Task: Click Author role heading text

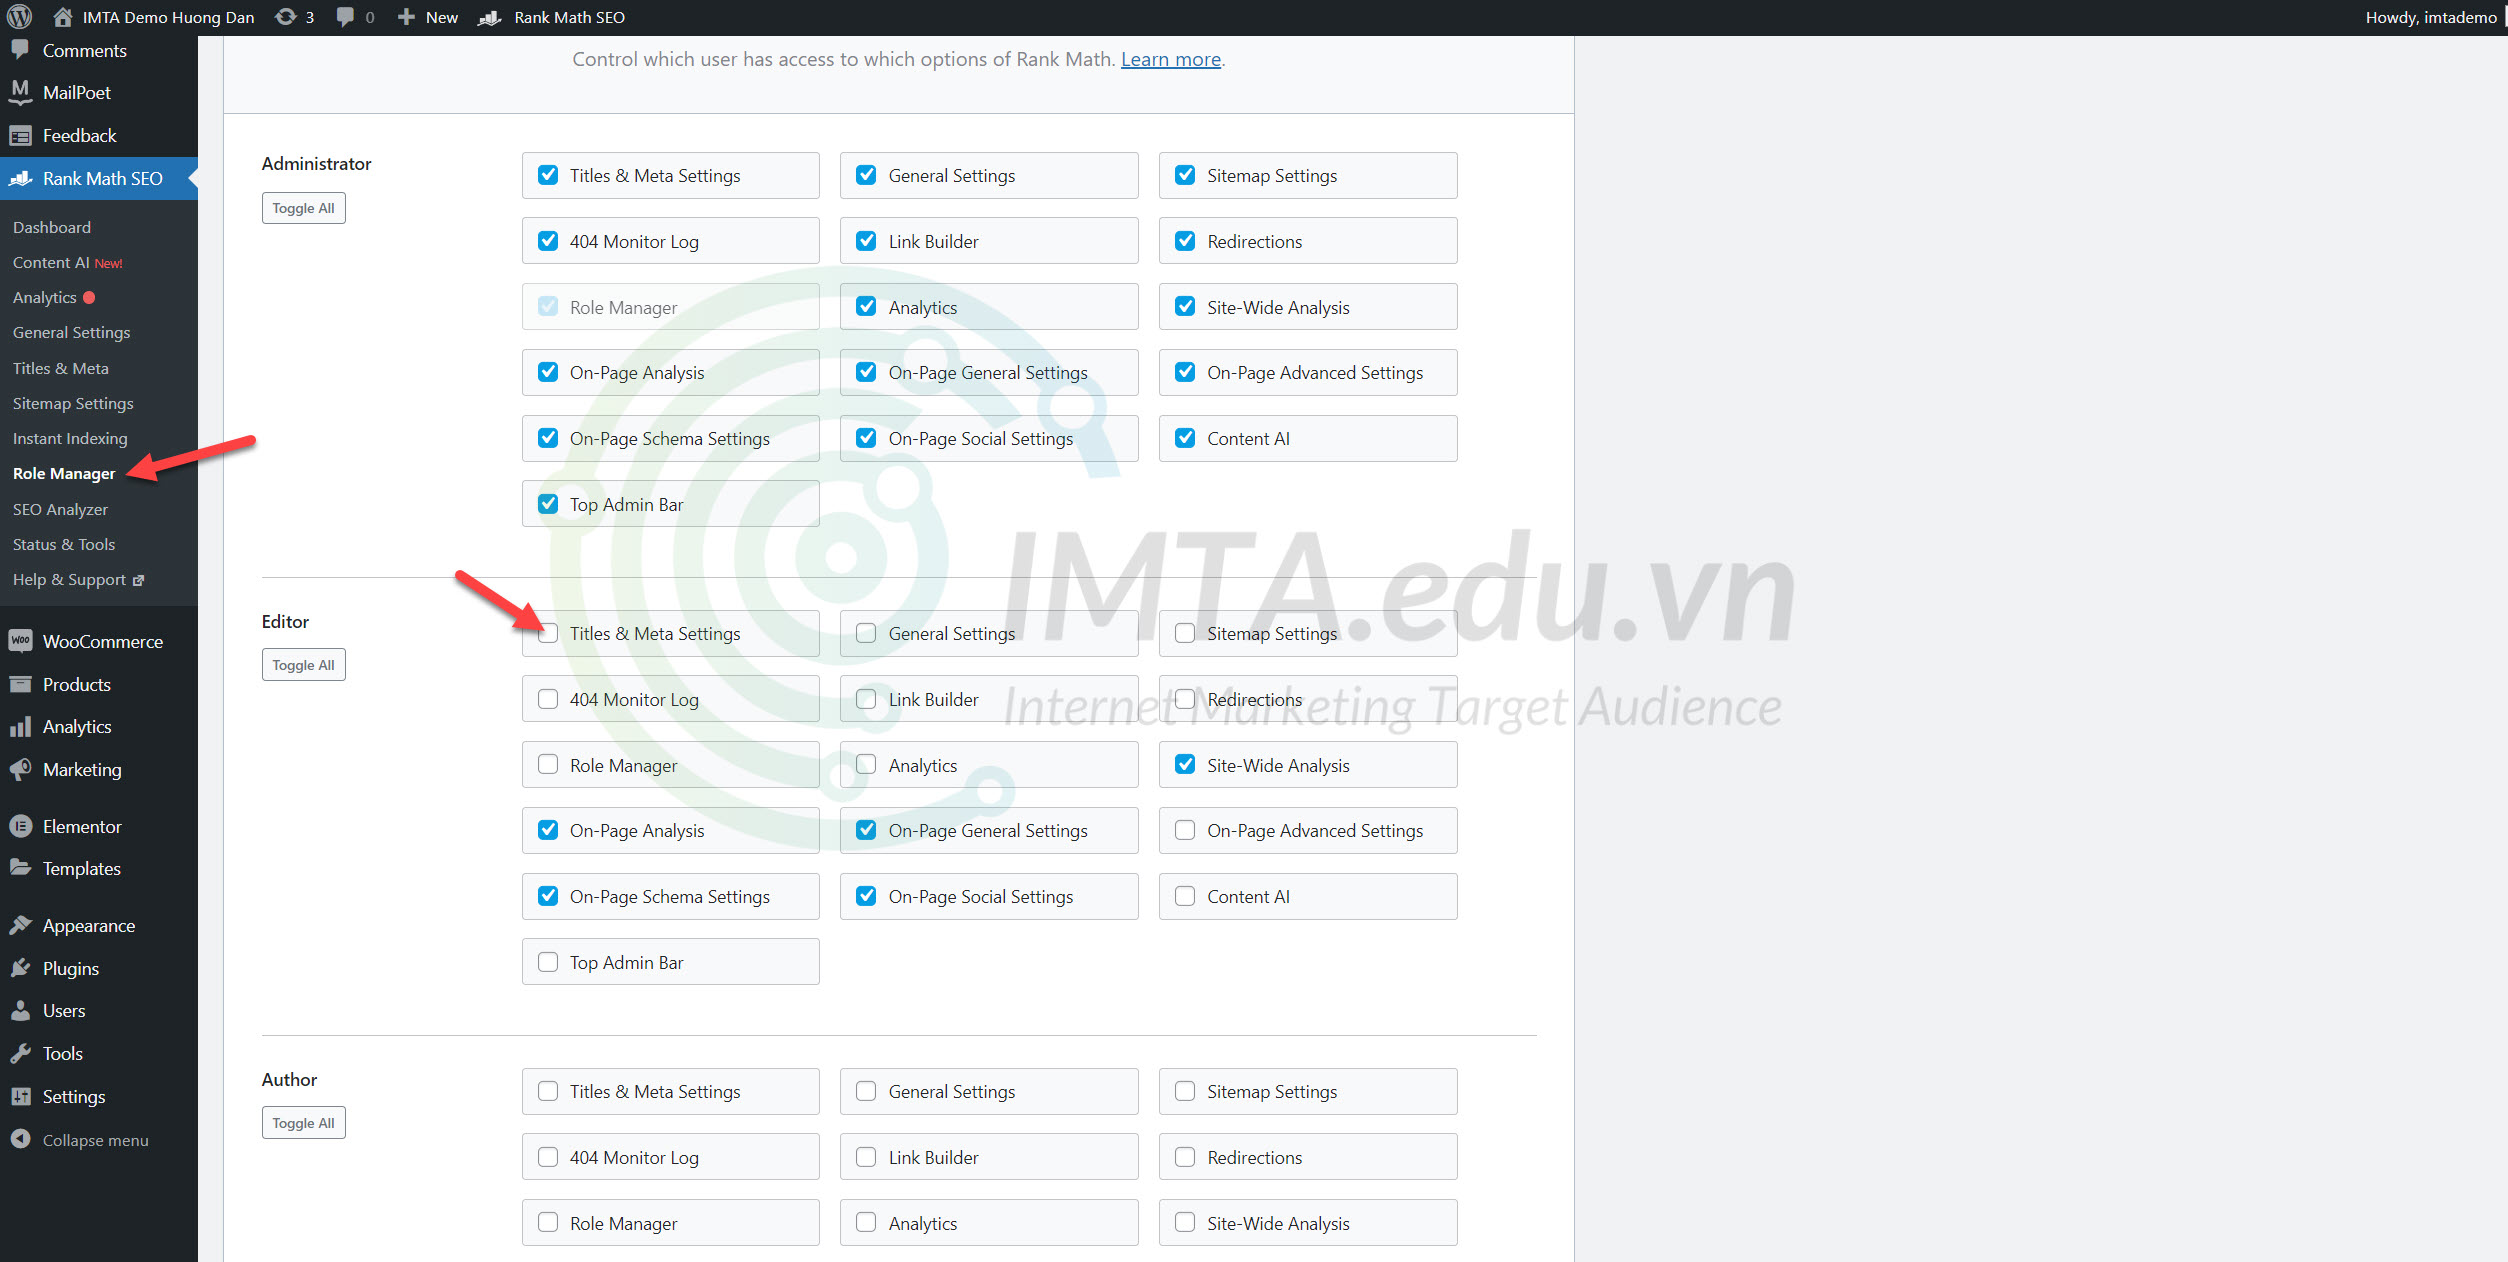Action: (x=289, y=1079)
